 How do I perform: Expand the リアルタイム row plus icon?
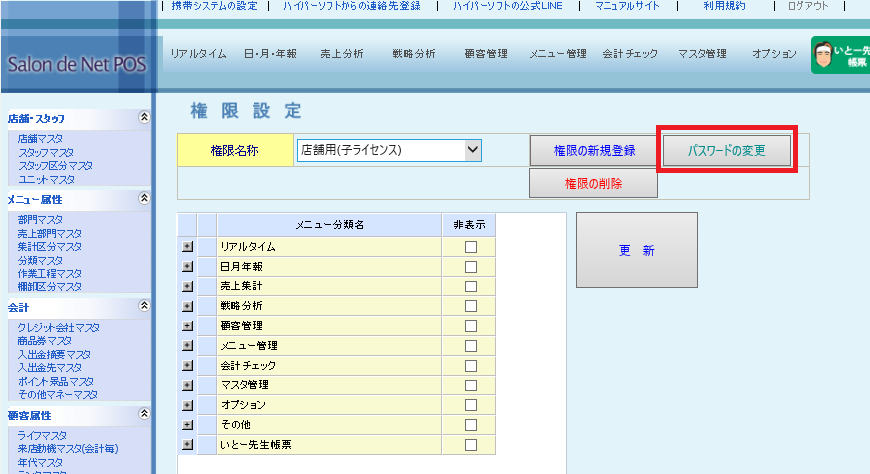pyautogui.click(x=187, y=246)
